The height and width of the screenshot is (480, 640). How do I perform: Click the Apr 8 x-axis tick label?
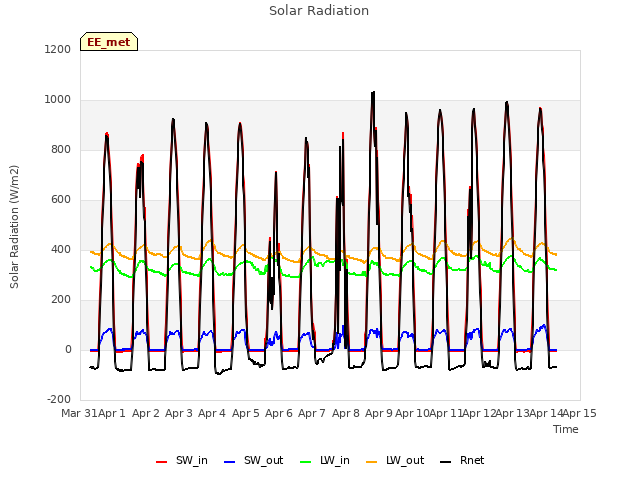346,413
